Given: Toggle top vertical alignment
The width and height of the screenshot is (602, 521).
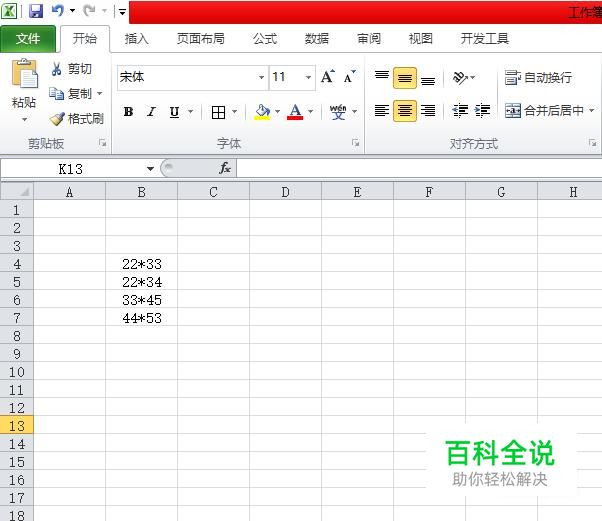Looking at the screenshot, I should (x=382, y=77).
